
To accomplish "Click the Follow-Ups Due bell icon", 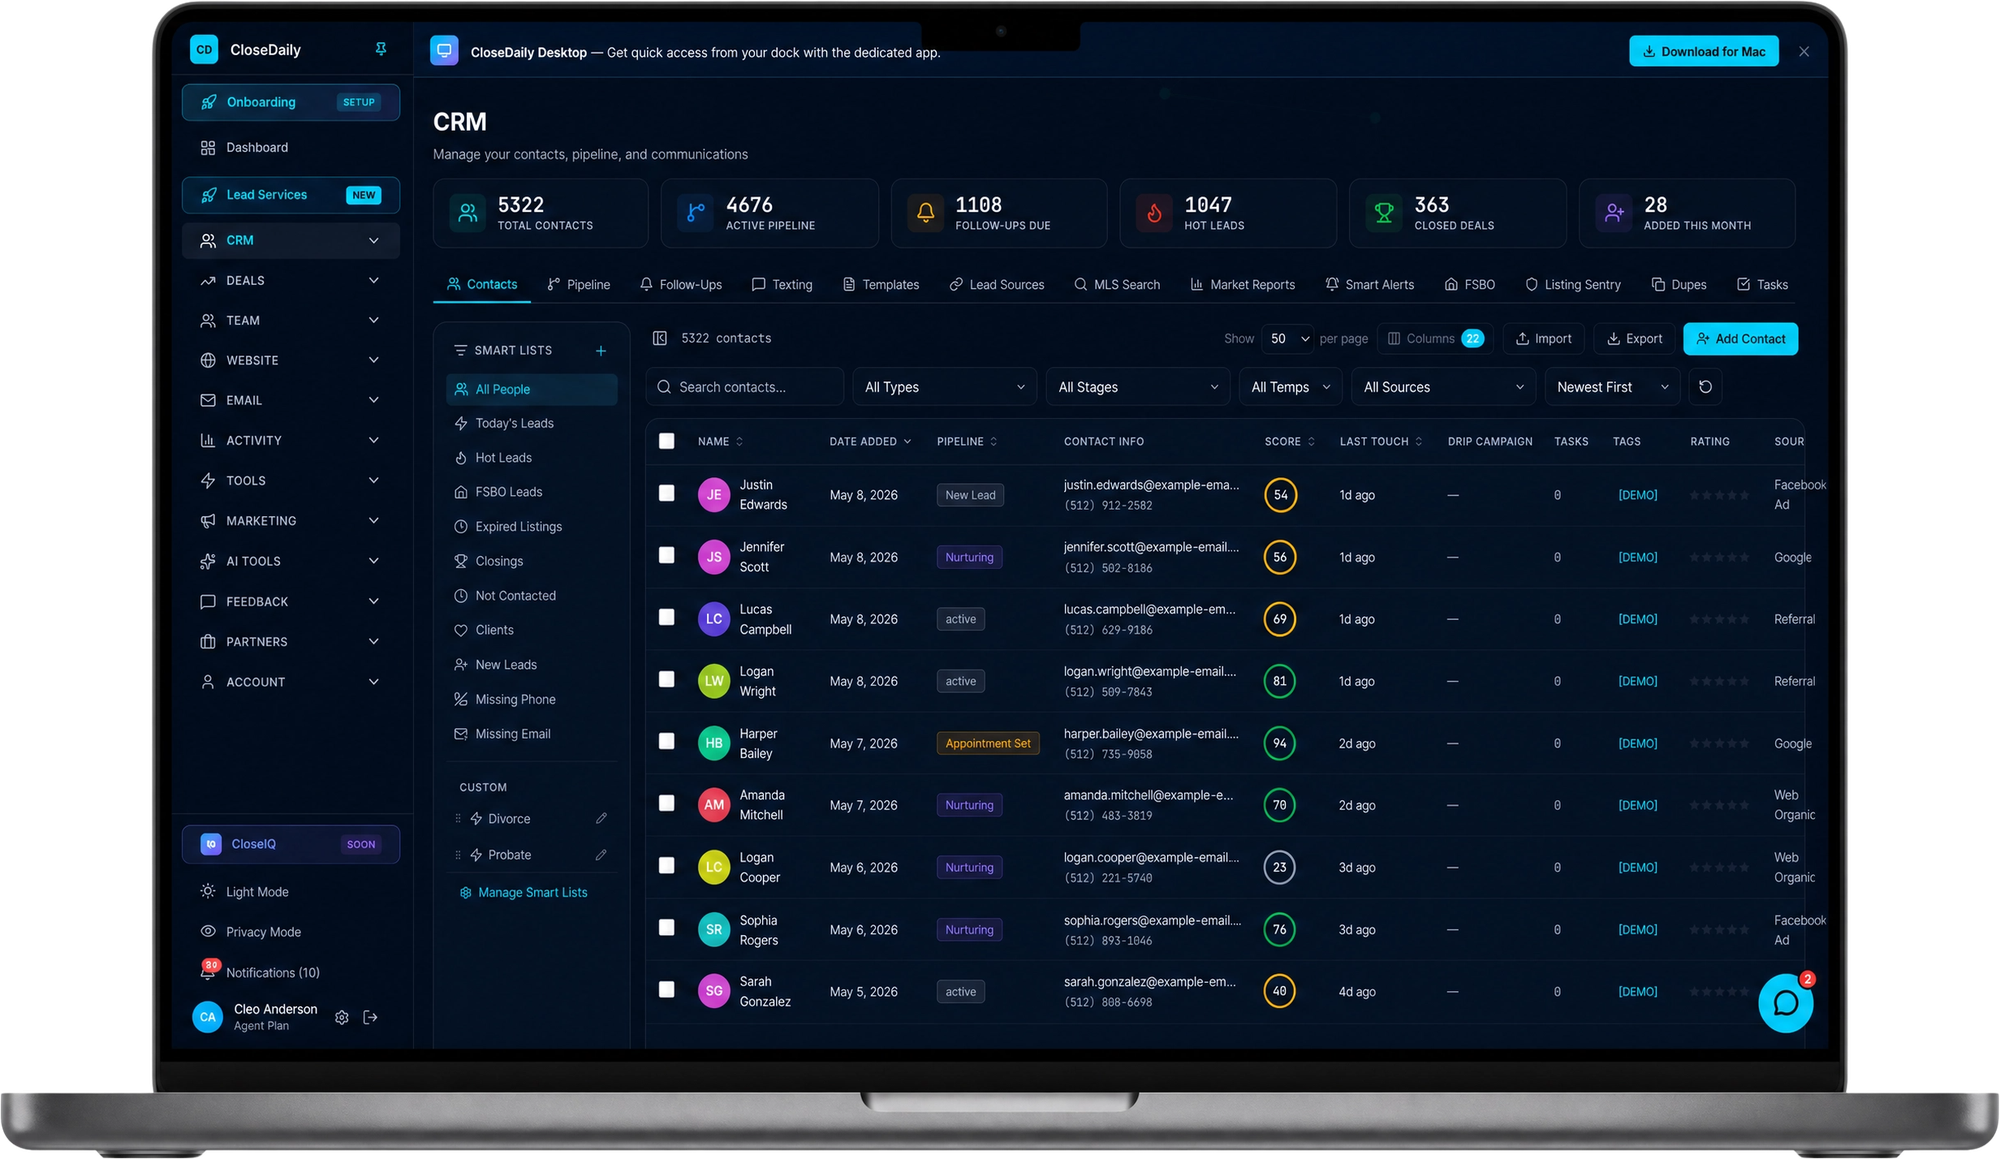I will point(926,213).
